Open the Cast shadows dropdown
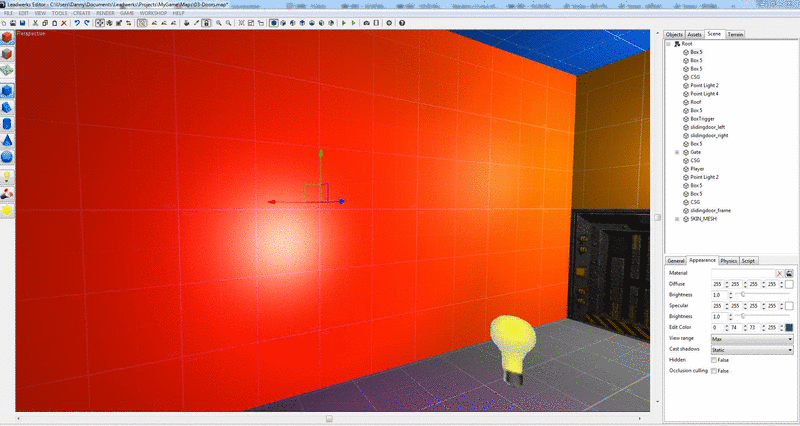800x426 pixels. coord(752,349)
